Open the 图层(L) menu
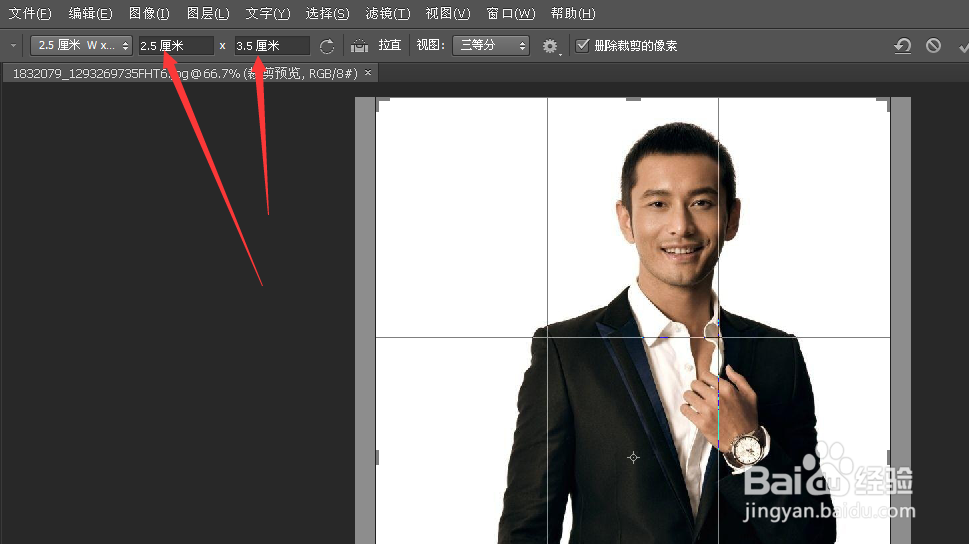Viewport: 969px width, 544px height. coord(208,13)
